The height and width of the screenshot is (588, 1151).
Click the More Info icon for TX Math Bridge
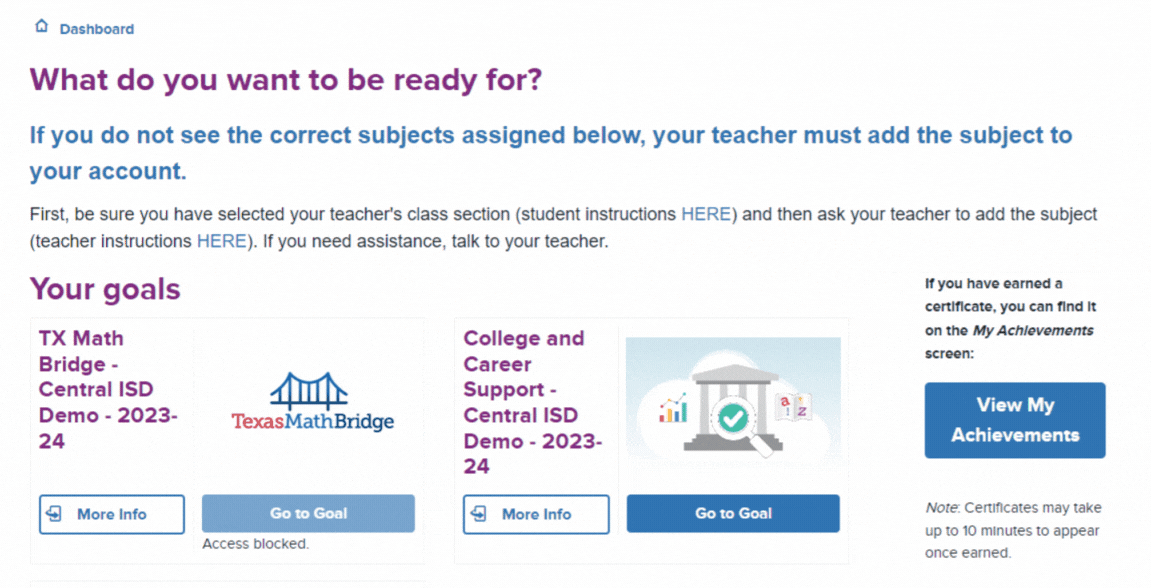coord(57,514)
